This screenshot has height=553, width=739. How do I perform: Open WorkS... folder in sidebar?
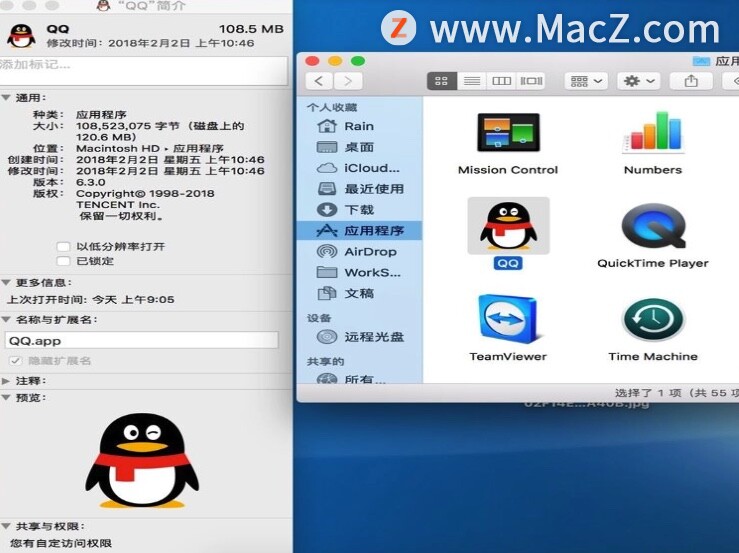pyautogui.click(x=359, y=272)
